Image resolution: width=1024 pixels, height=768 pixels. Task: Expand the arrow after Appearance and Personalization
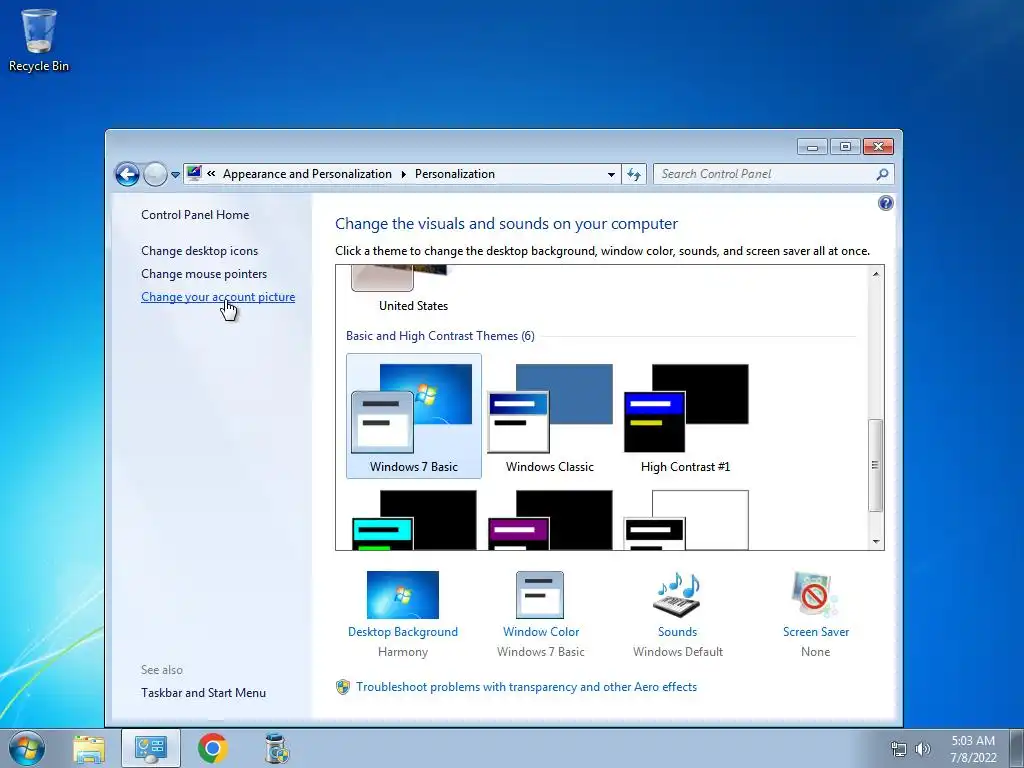point(403,174)
